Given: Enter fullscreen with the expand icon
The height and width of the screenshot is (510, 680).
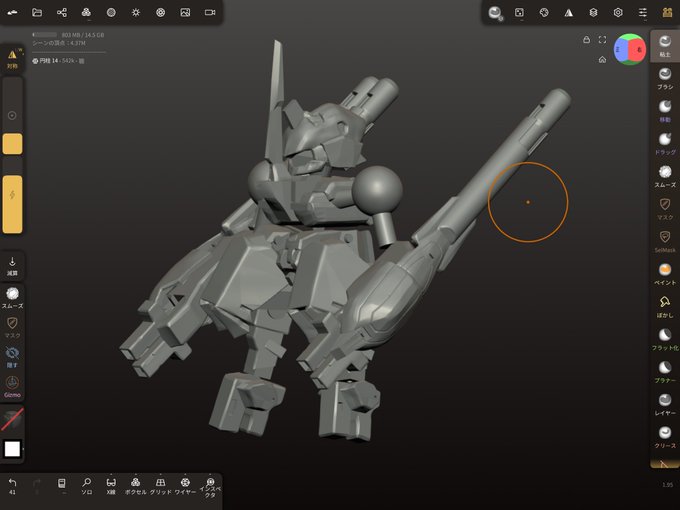Looking at the screenshot, I should click(x=602, y=40).
